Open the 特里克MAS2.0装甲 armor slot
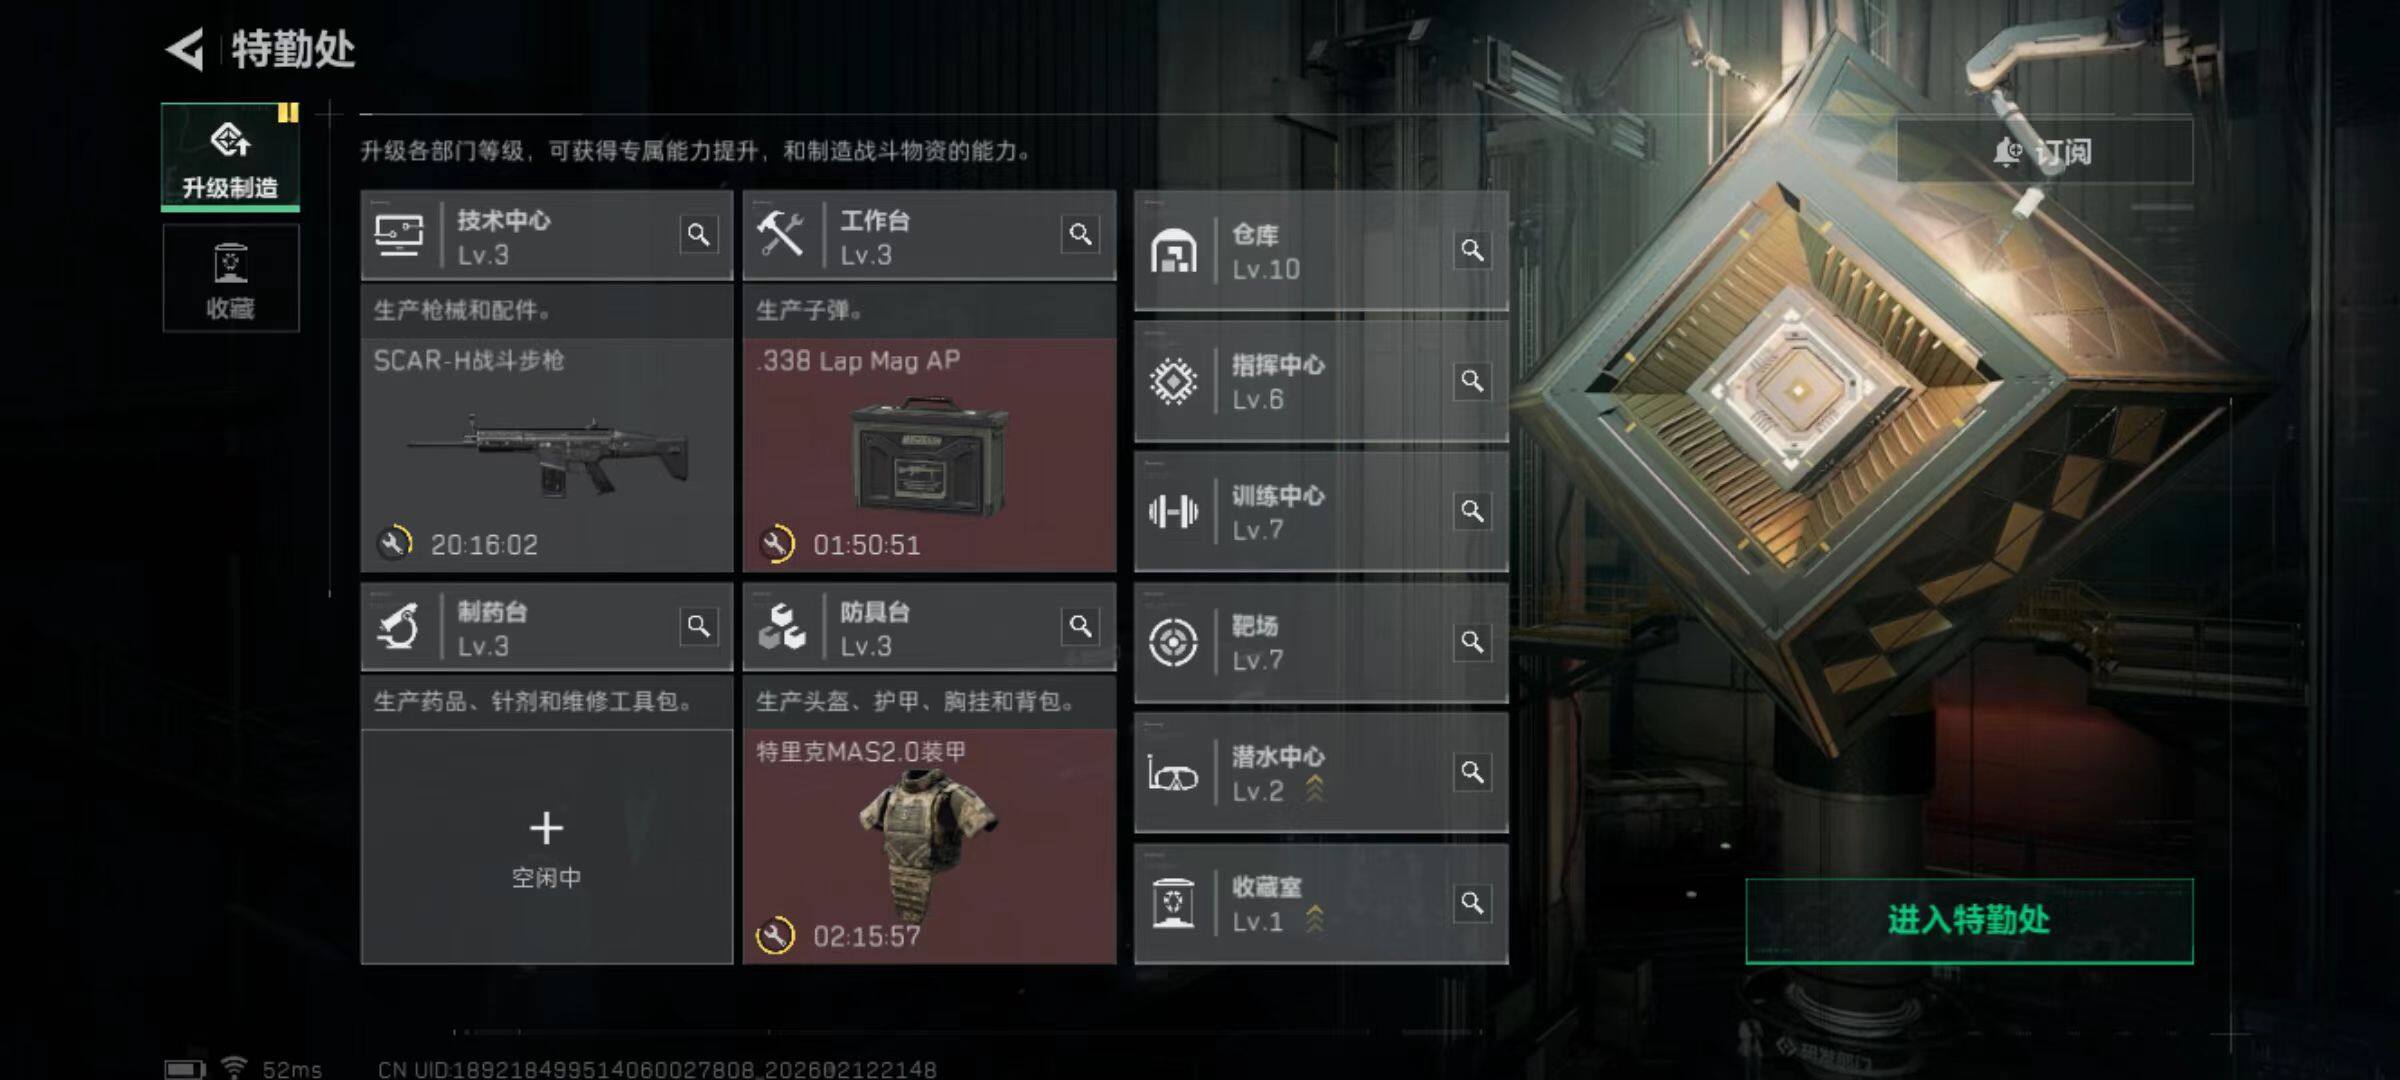 pyautogui.click(x=929, y=847)
